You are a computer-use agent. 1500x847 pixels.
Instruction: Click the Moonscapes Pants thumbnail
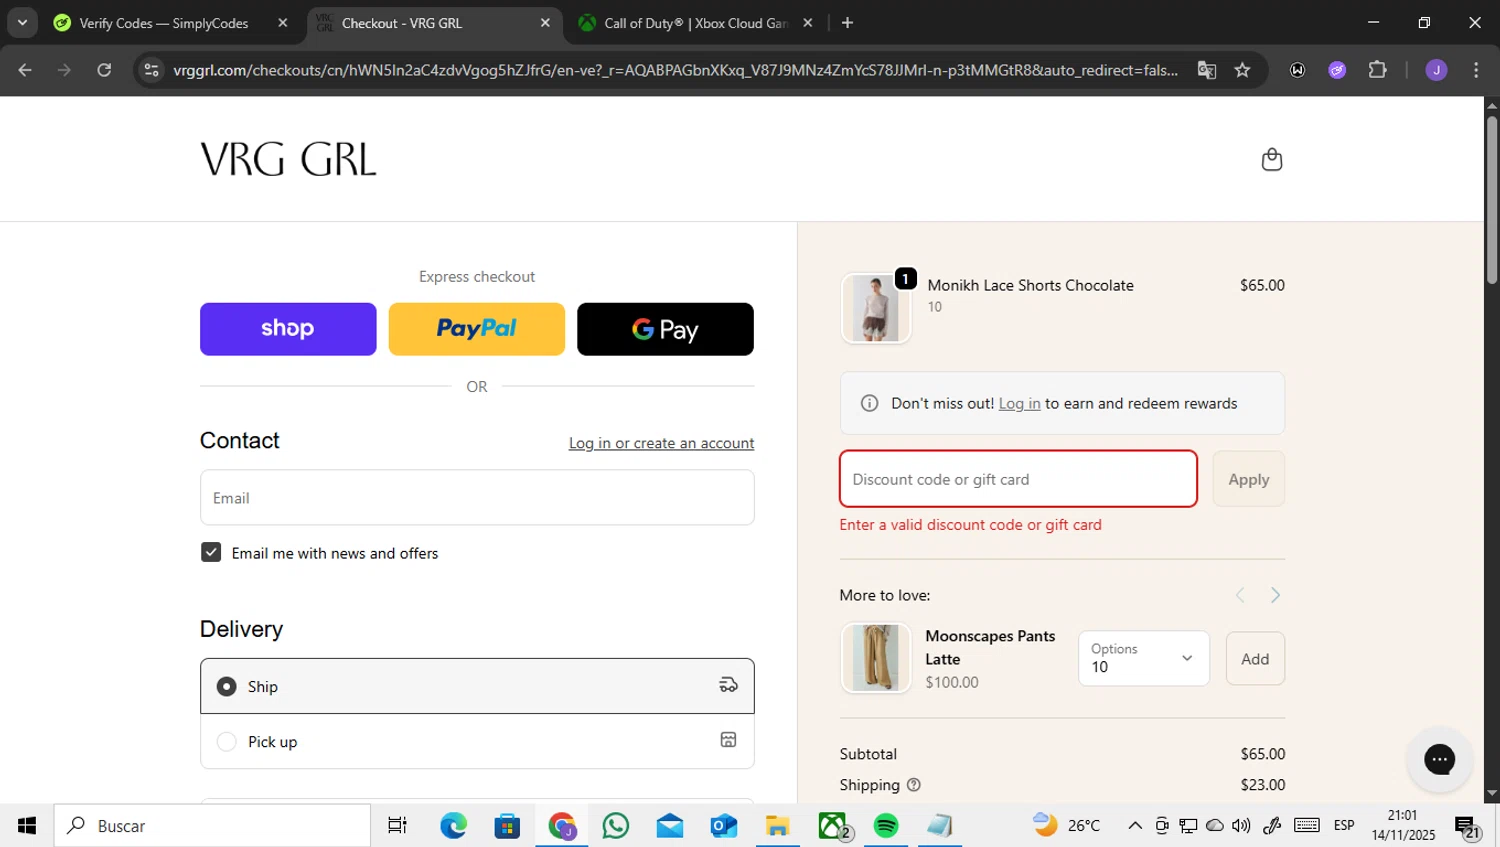(x=876, y=658)
